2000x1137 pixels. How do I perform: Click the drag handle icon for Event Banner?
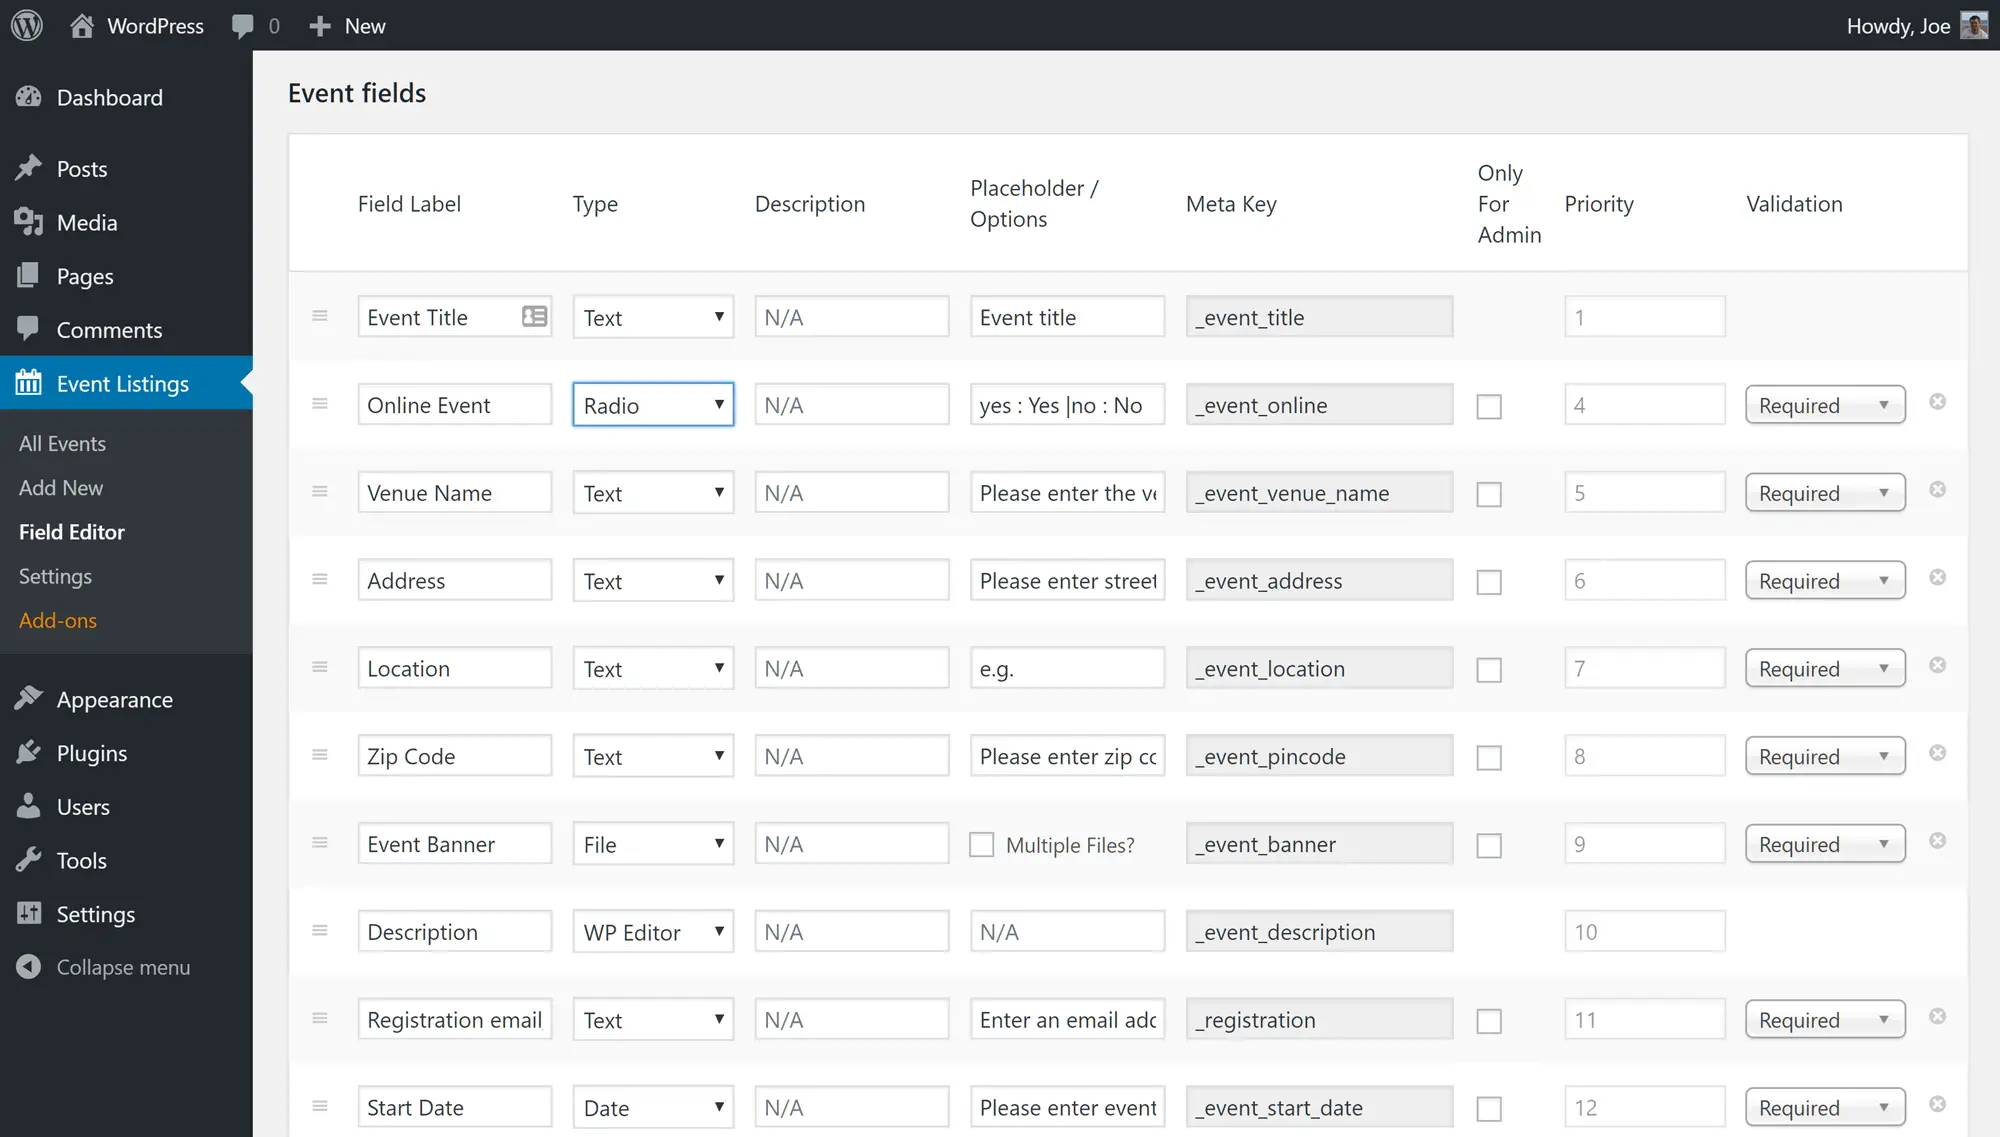tap(319, 843)
